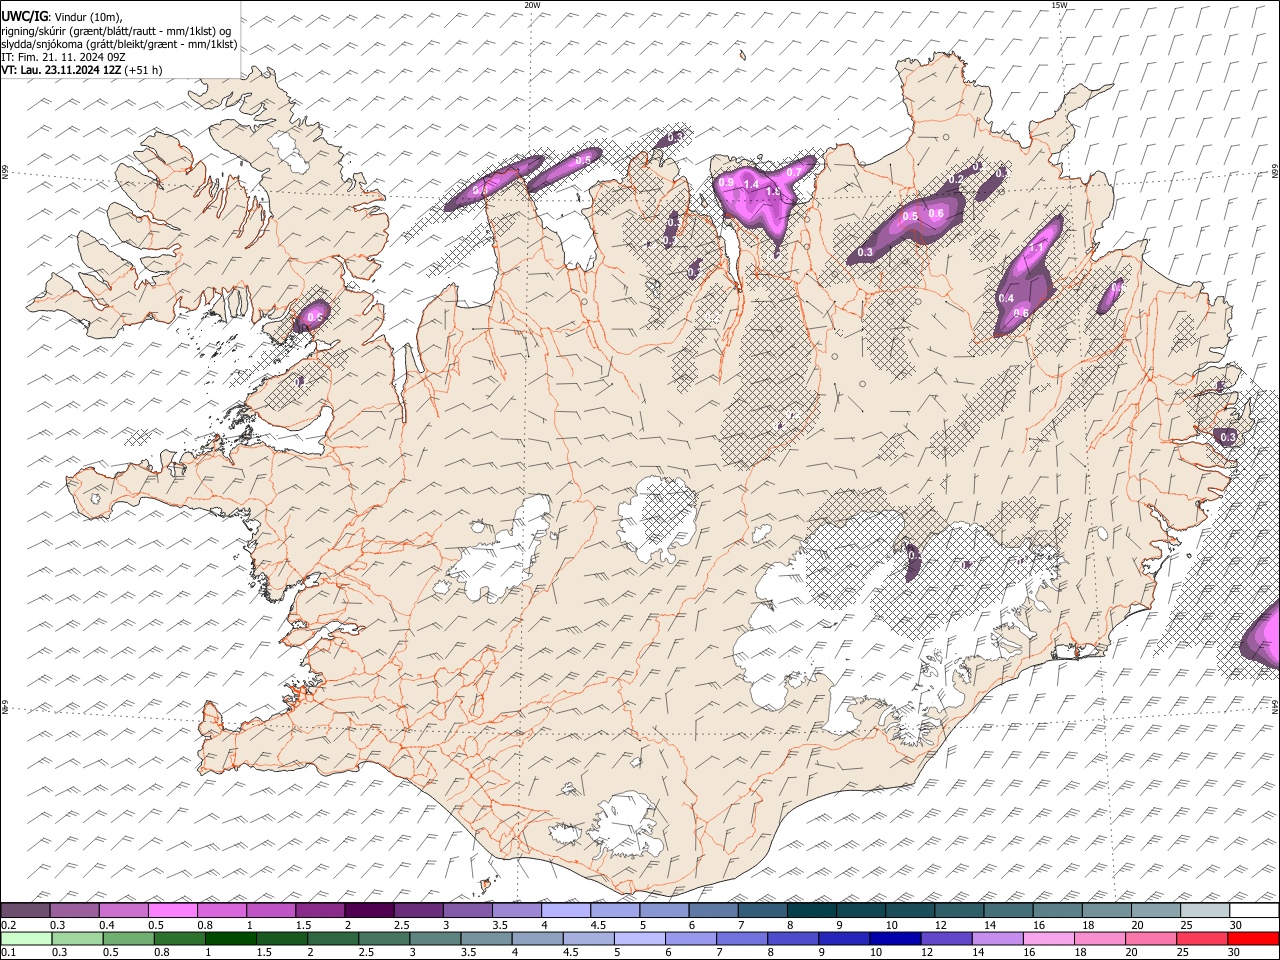Click the rigning/skúrir legend description line
The height and width of the screenshot is (960, 1280).
pyautogui.click(x=116, y=30)
